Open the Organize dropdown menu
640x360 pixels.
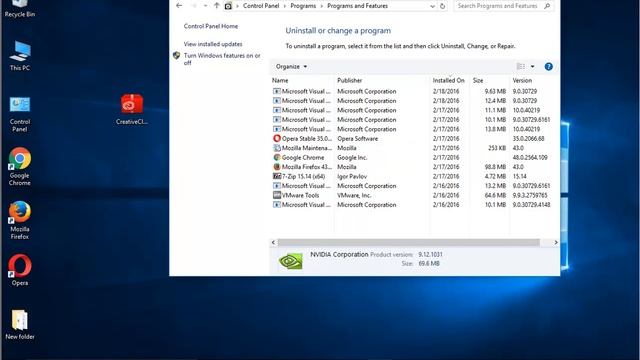pyautogui.click(x=291, y=67)
